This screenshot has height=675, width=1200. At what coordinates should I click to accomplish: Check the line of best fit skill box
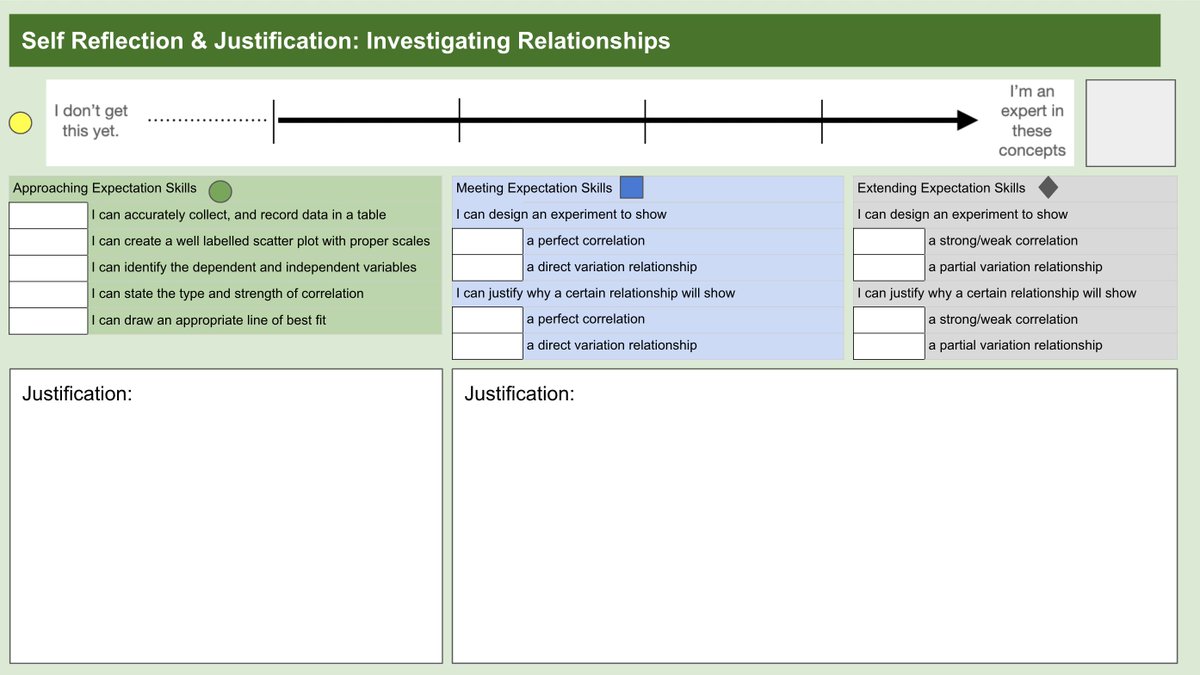[x=47, y=320]
